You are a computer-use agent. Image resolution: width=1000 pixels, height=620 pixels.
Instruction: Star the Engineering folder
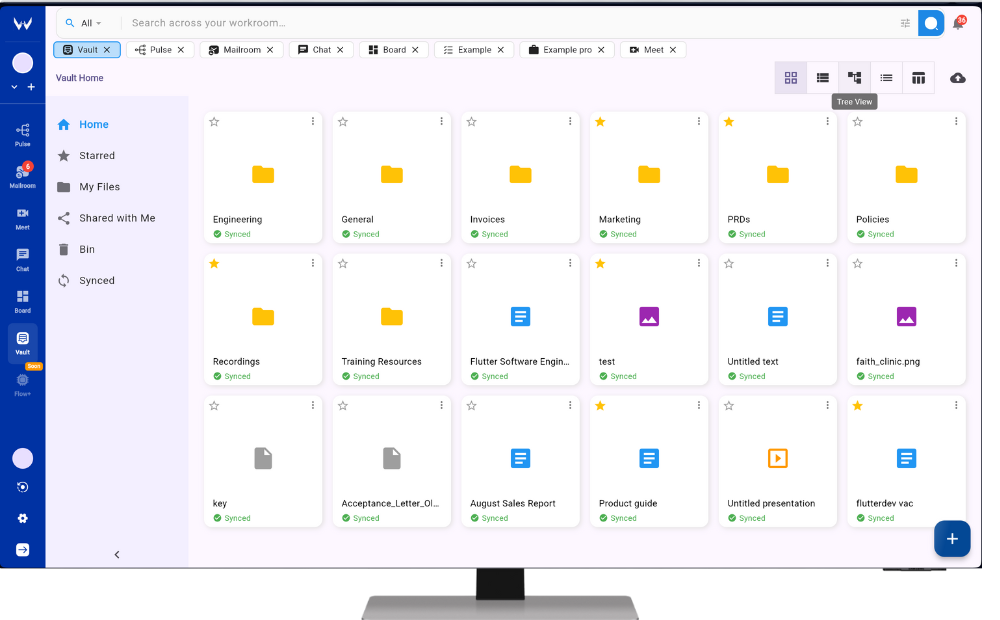pyautogui.click(x=214, y=122)
